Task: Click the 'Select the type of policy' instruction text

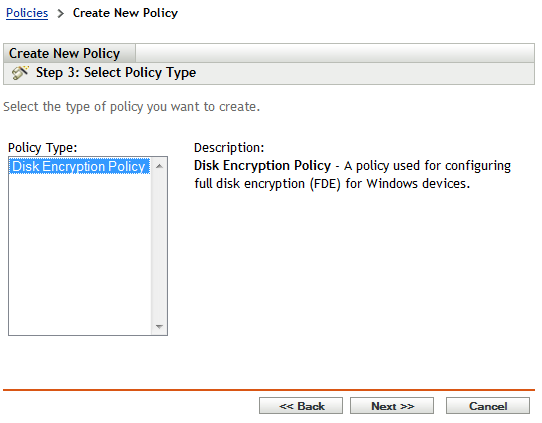Action: pos(131,107)
